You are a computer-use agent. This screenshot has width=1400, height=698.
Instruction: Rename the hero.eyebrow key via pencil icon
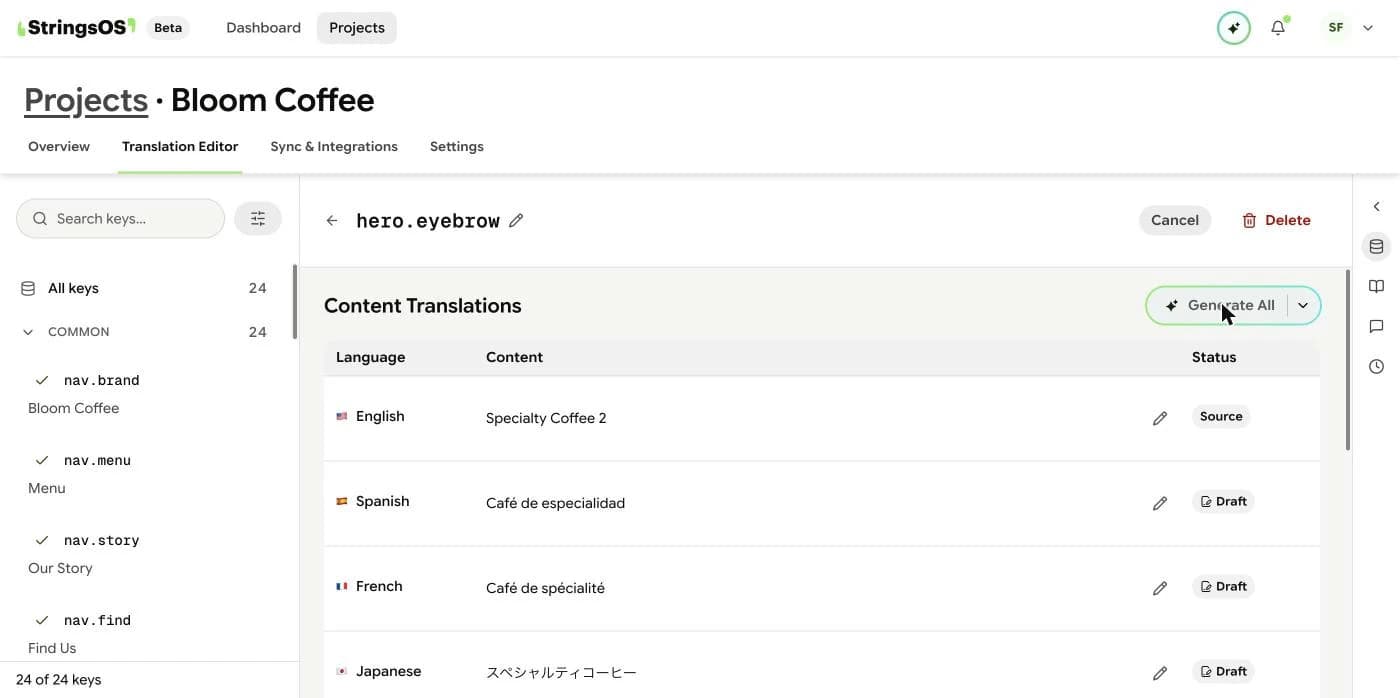point(516,221)
